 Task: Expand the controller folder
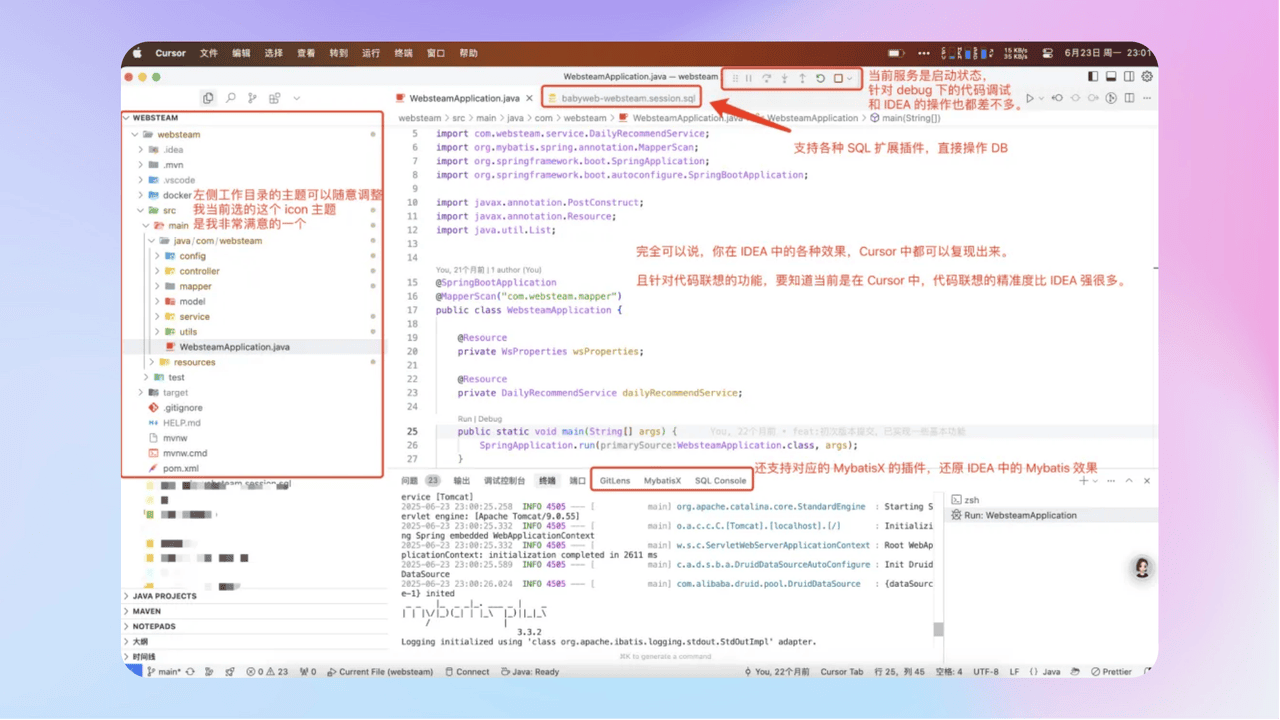199,271
